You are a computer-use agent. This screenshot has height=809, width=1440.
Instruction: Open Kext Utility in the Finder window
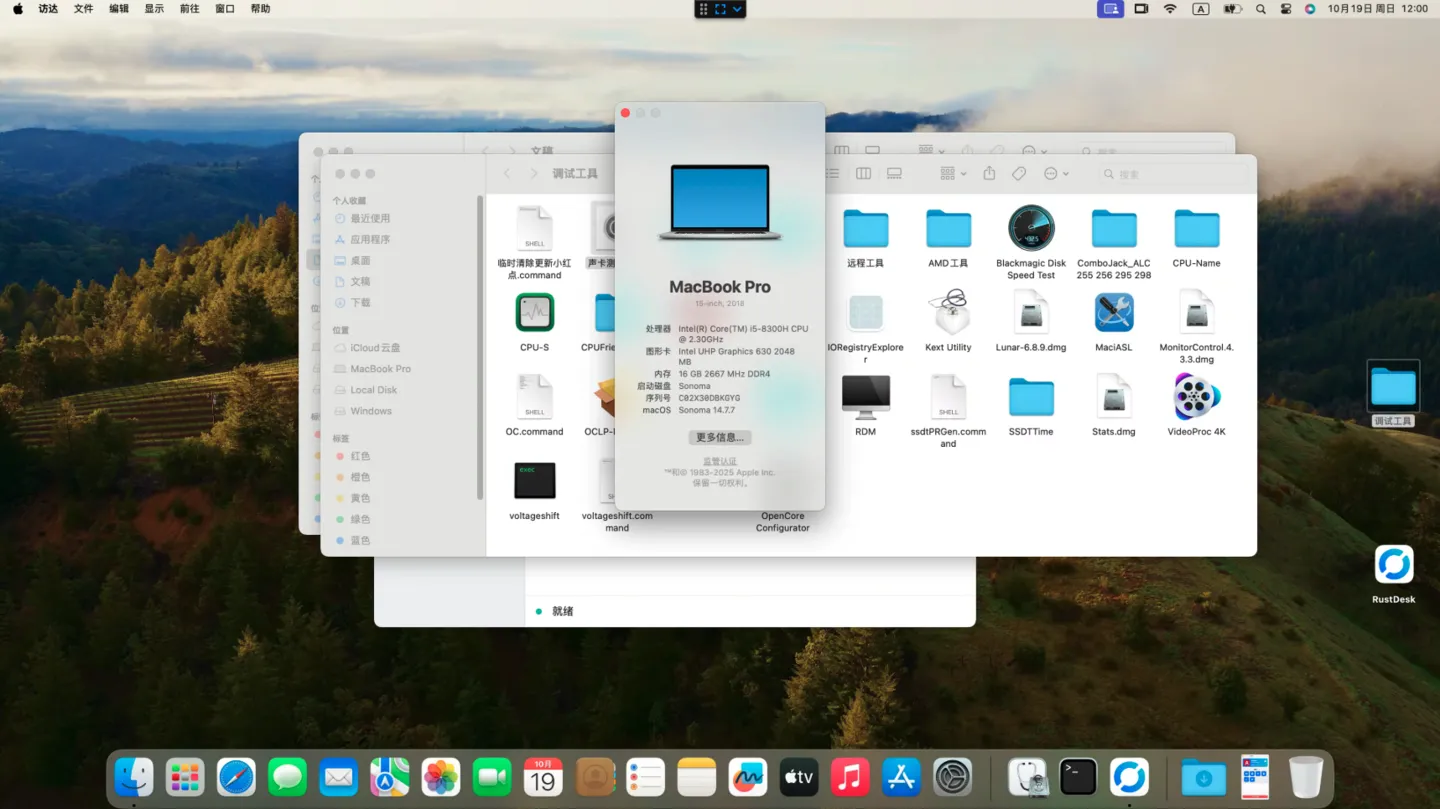948,314
